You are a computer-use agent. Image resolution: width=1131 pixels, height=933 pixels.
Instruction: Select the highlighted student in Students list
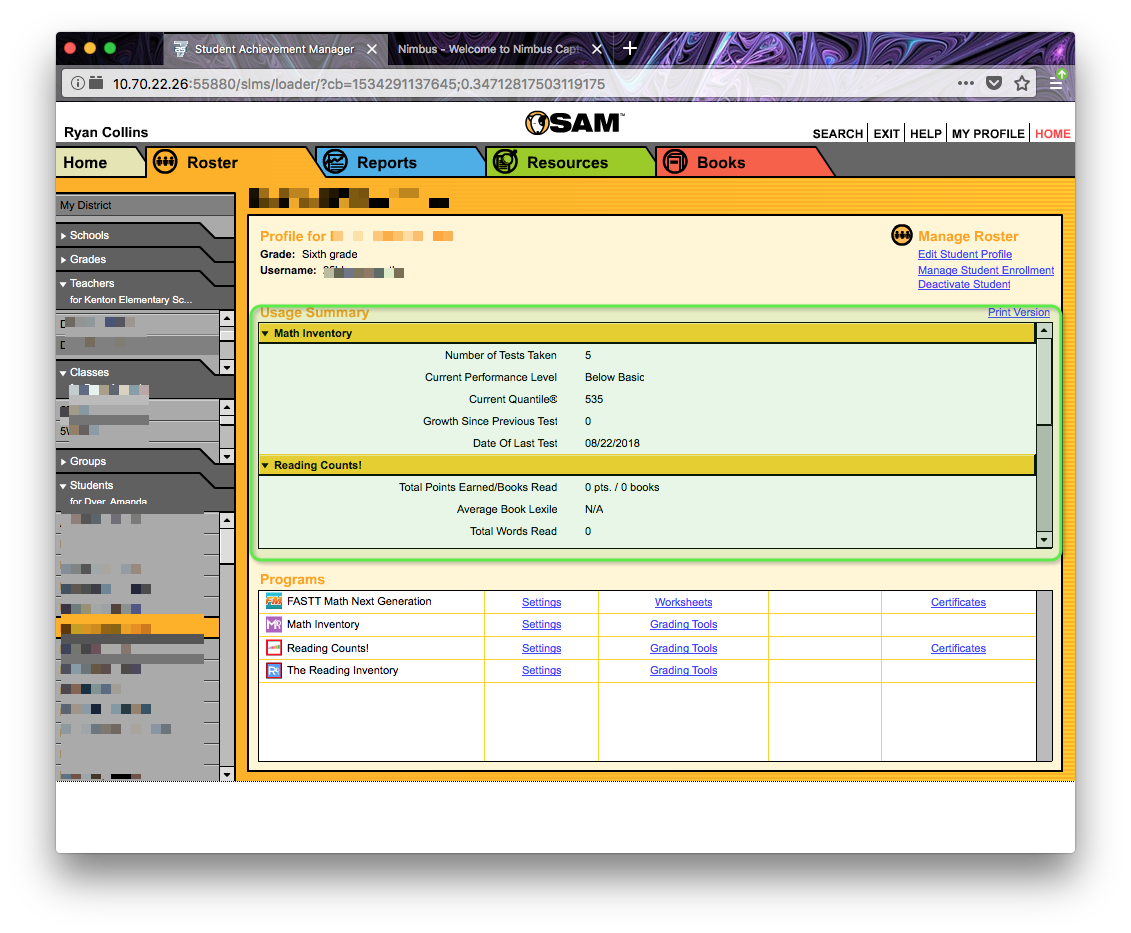[x=138, y=626]
